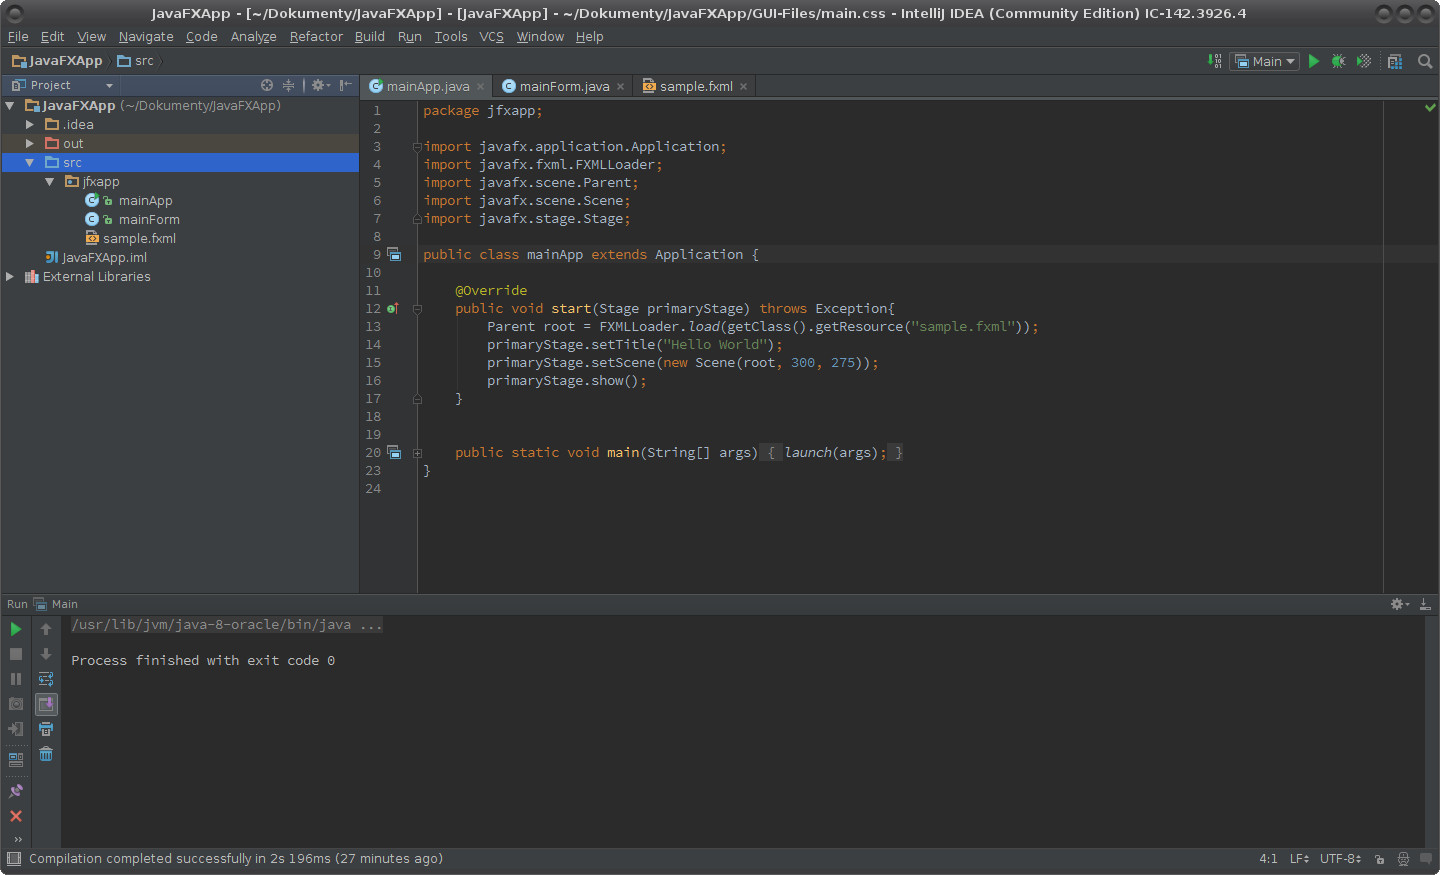Rerun Main with the green run button

[x=16, y=629]
